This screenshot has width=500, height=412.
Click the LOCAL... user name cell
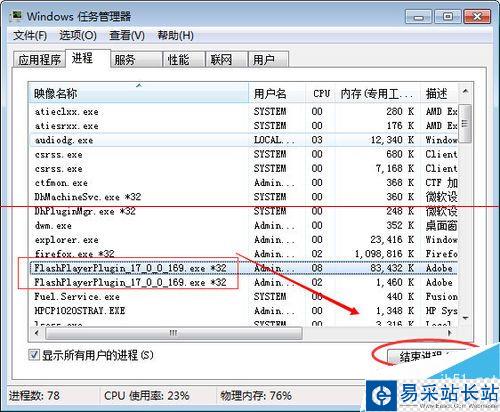pyautogui.click(x=274, y=140)
